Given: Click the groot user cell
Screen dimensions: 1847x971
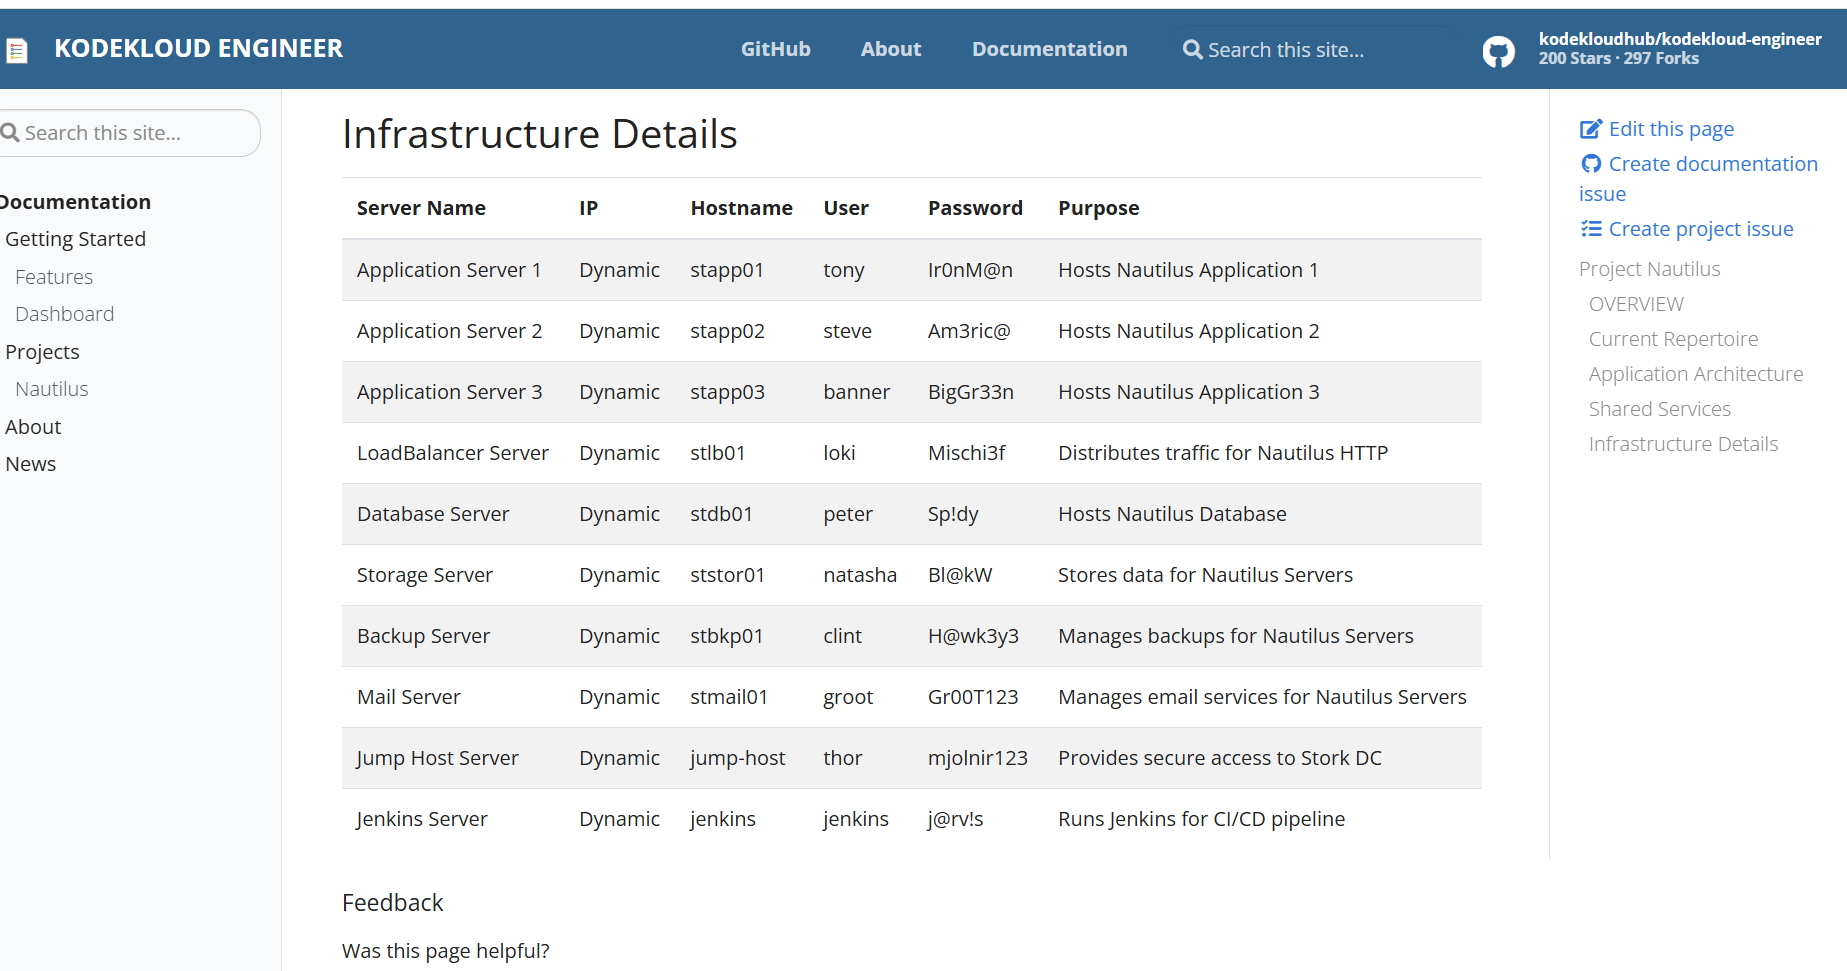Looking at the screenshot, I should coord(848,697).
